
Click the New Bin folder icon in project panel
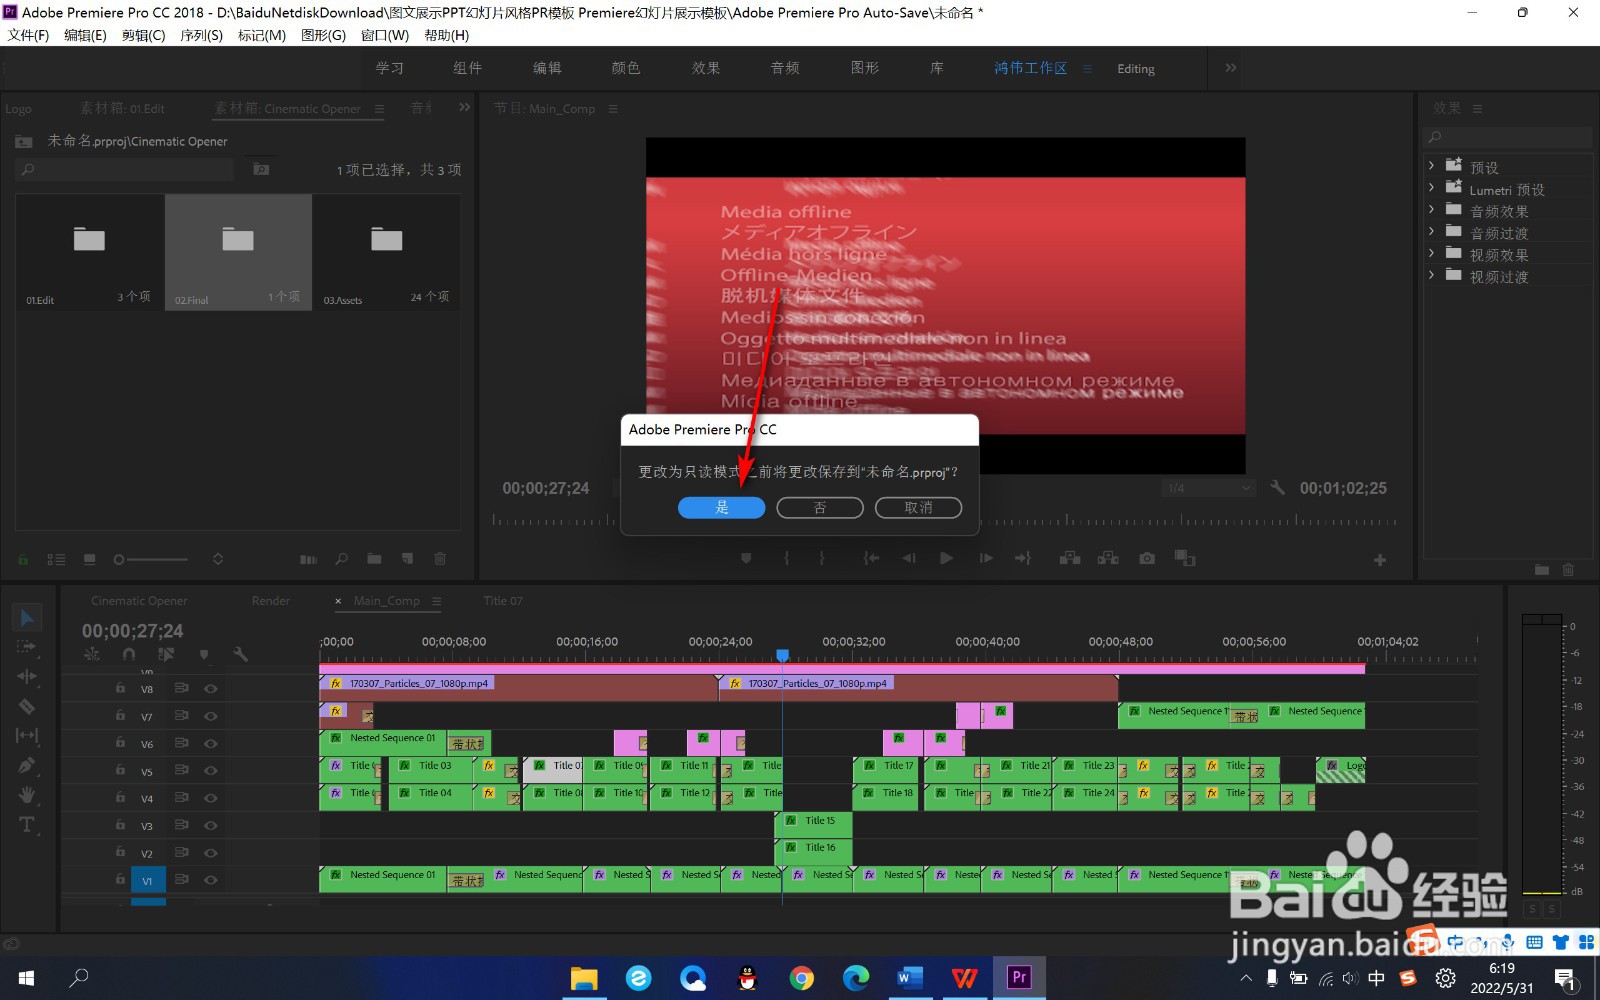point(374,559)
